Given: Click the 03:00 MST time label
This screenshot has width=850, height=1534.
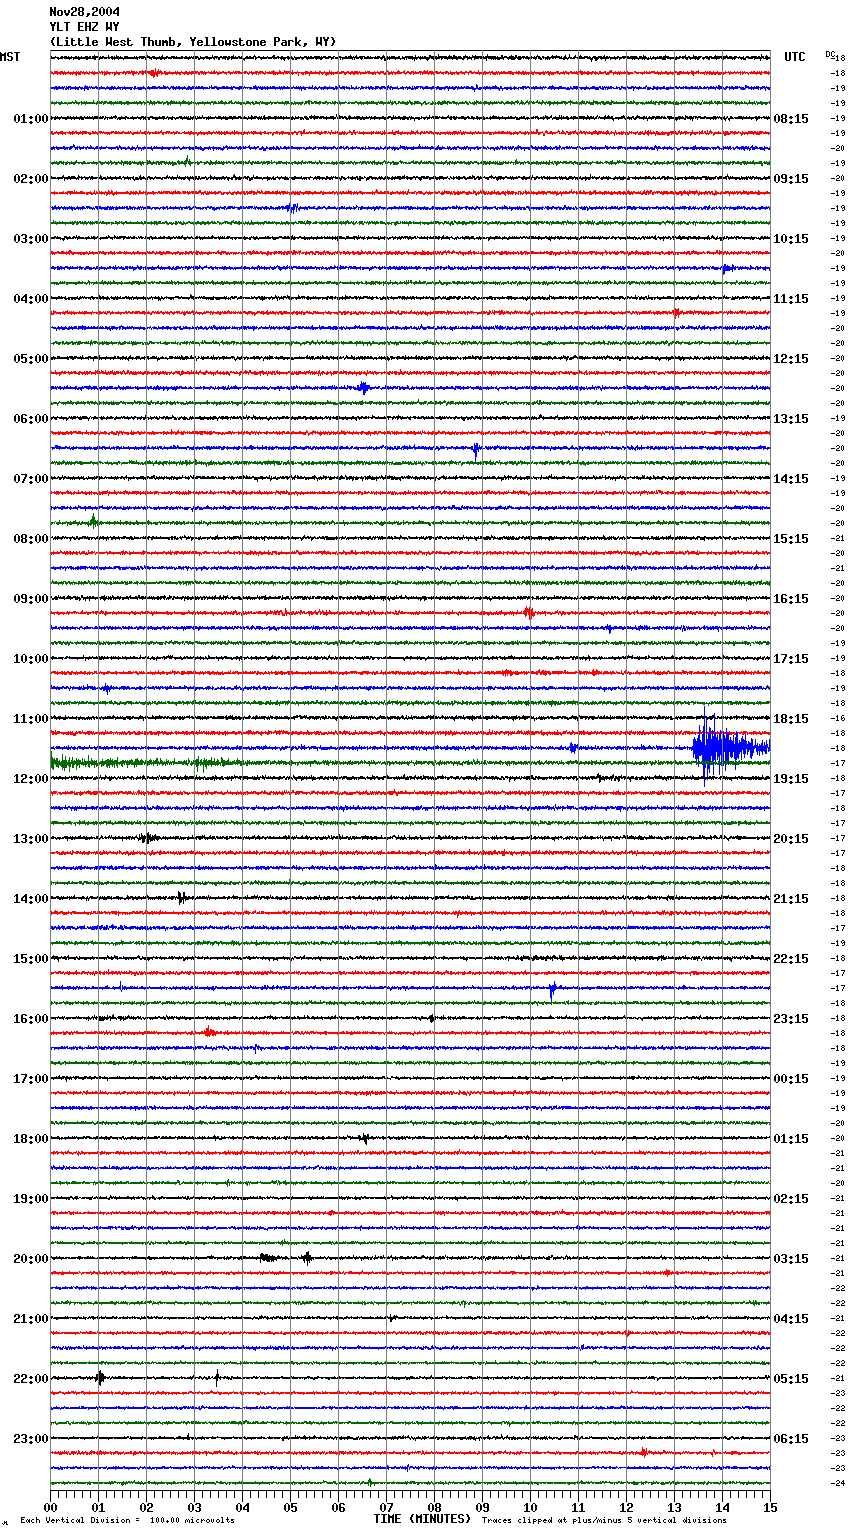Looking at the screenshot, I should [30, 239].
